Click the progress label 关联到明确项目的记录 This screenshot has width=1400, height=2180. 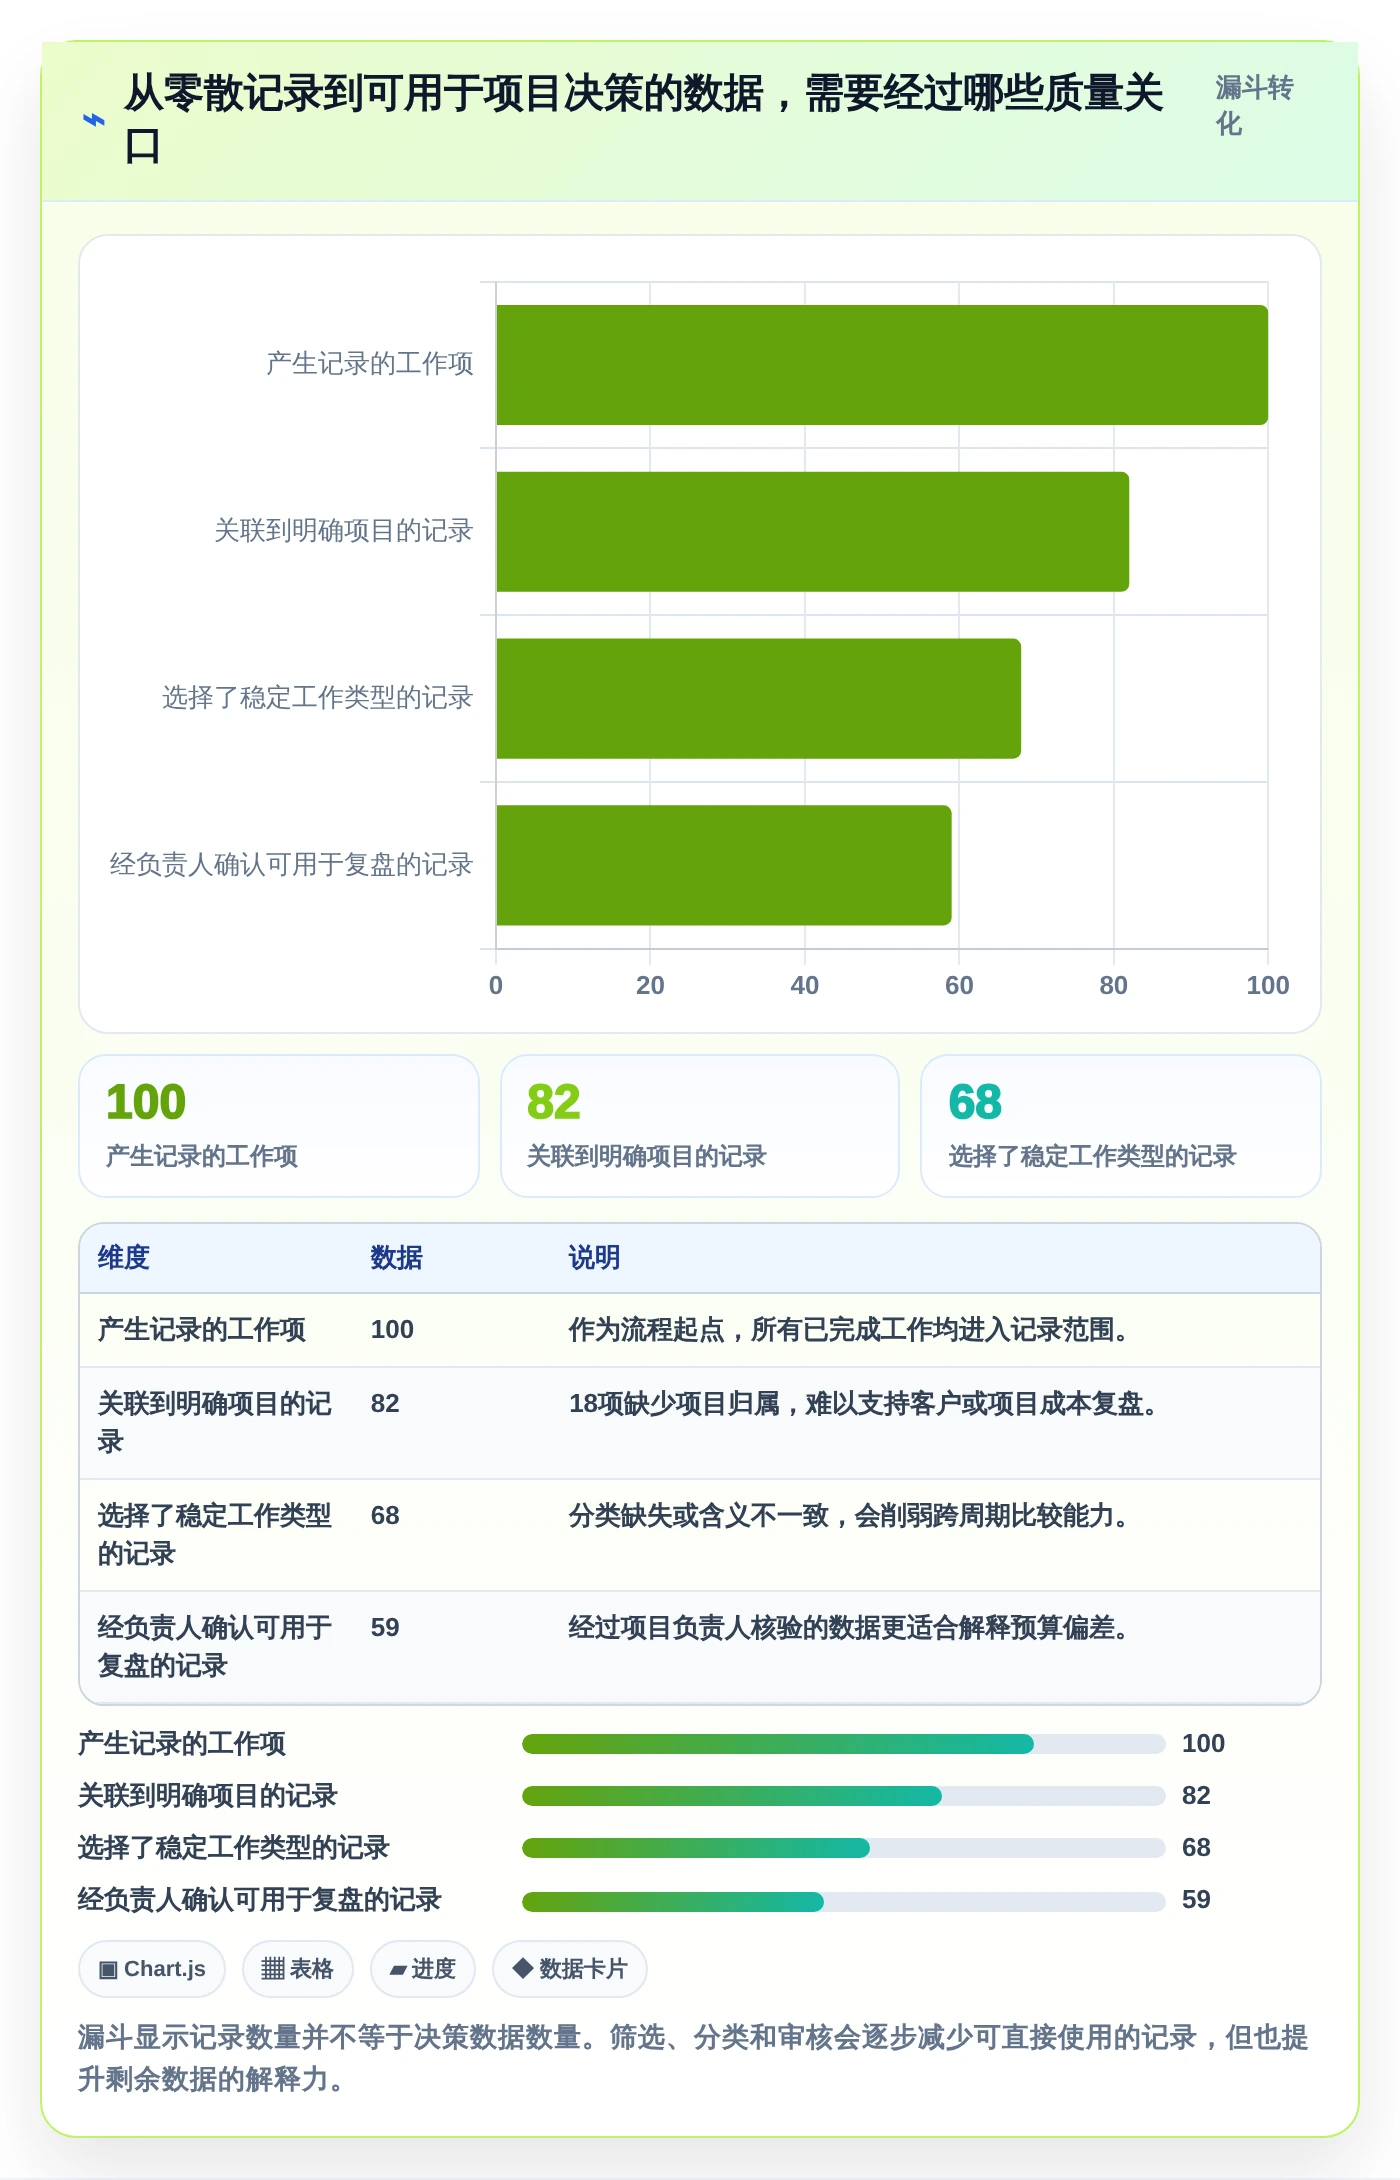[x=208, y=1795]
